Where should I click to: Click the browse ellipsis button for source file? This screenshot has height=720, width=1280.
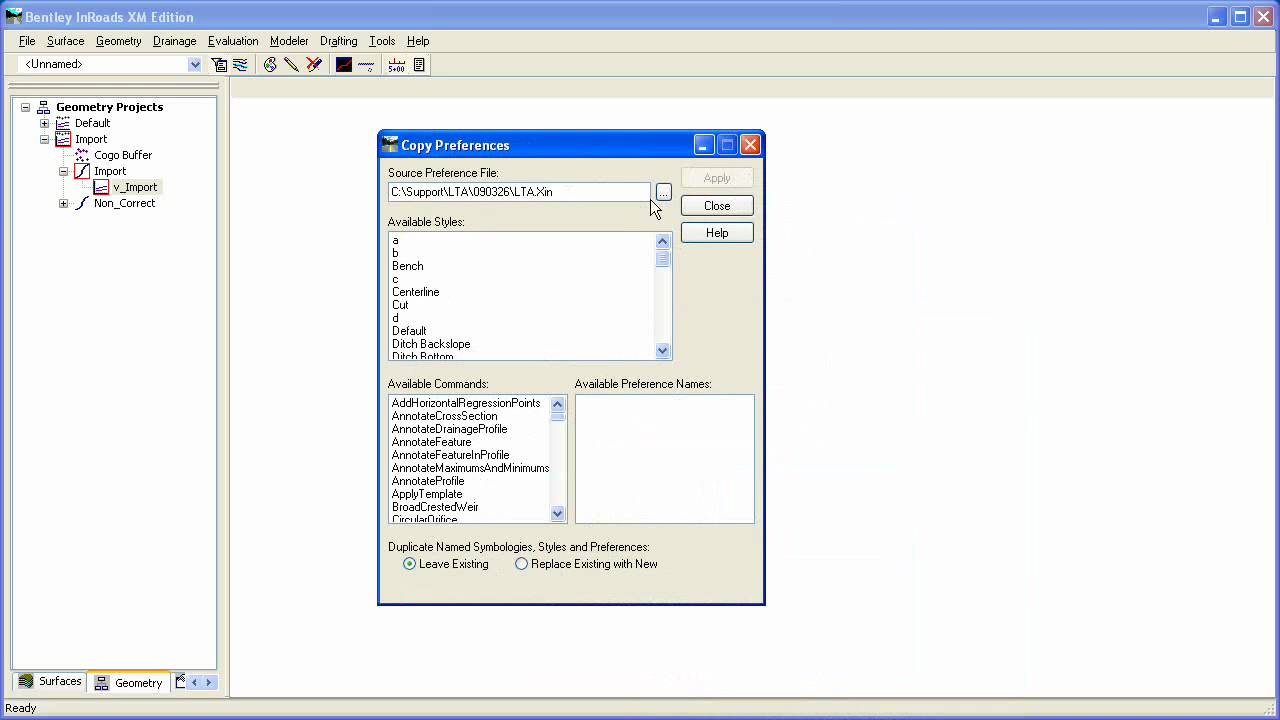pos(663,192)
